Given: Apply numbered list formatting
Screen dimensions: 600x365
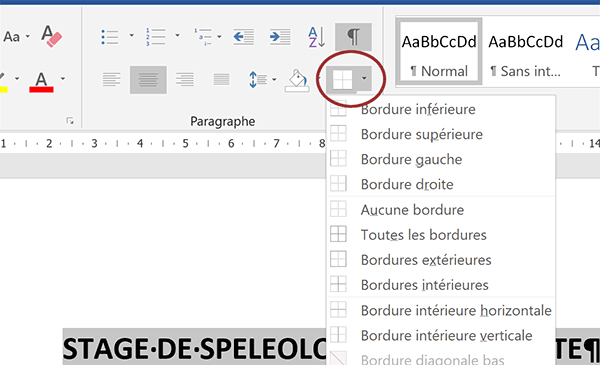Looking at the screenshot, I should point(155,37).
